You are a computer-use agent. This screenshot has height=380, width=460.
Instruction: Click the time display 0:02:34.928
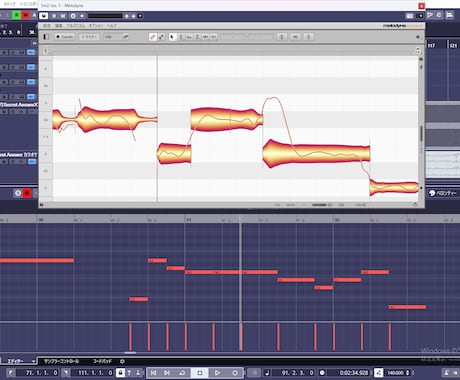click(x=353, y=373)
